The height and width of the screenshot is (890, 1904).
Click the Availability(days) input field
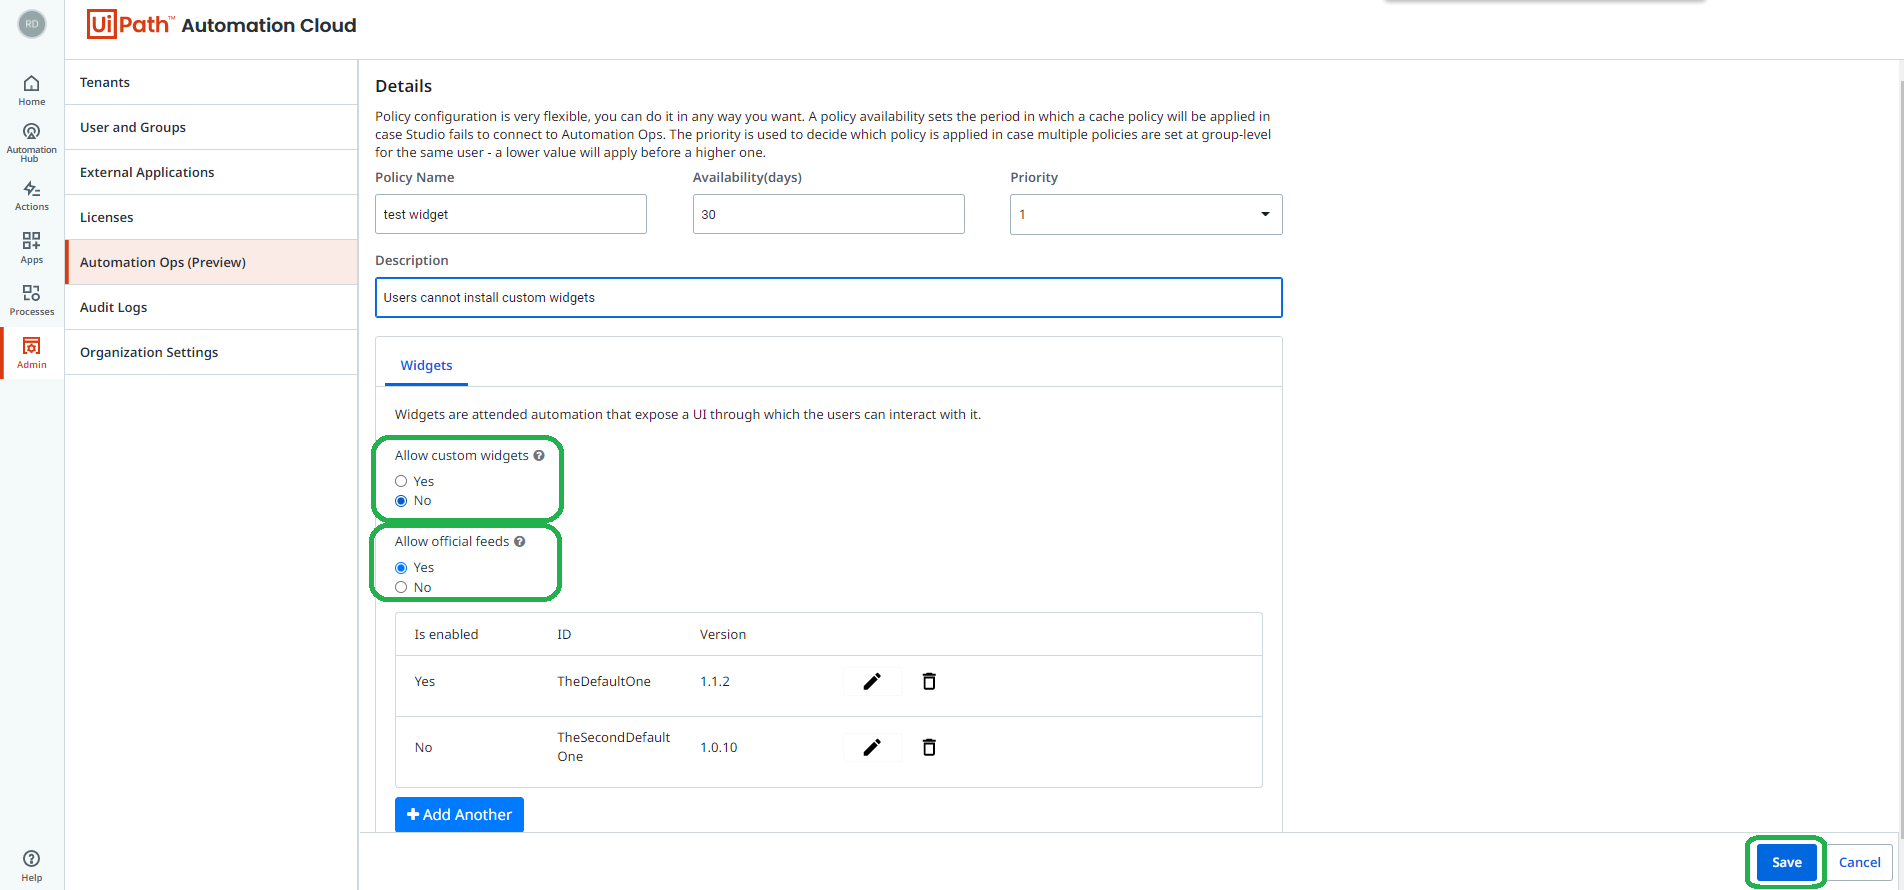829,214
